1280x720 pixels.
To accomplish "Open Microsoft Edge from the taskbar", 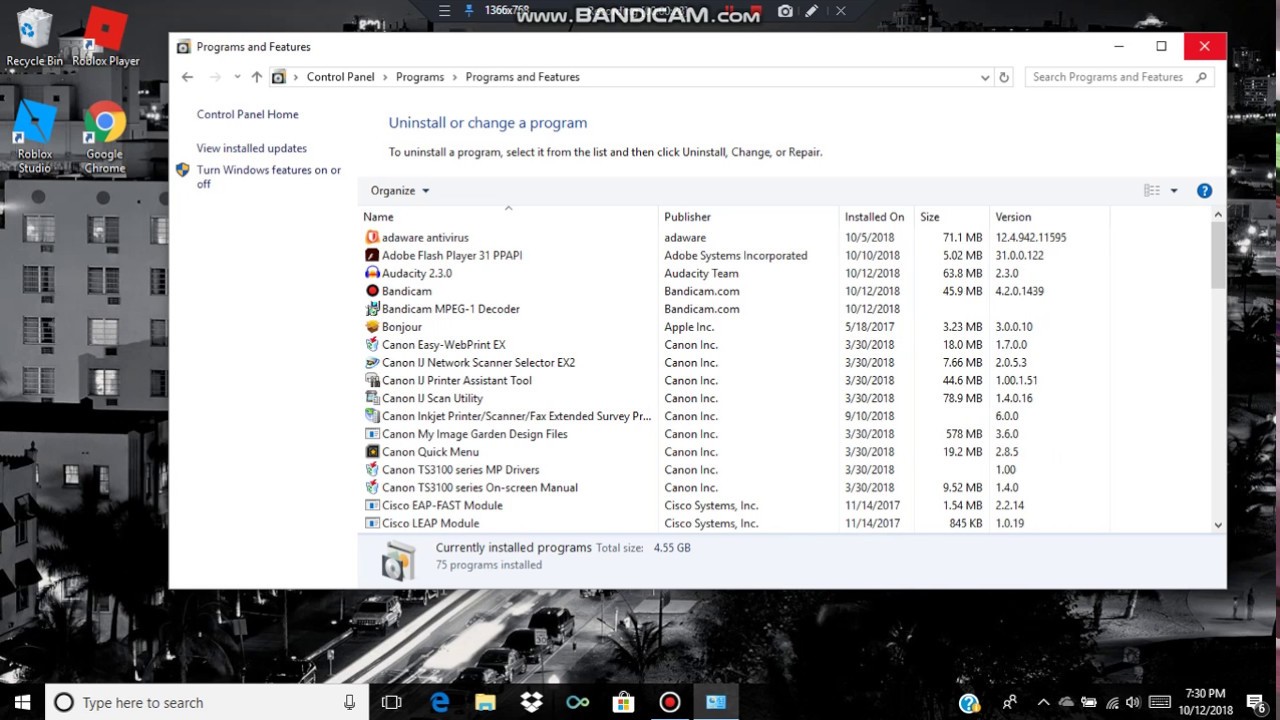I will point(440,702).
